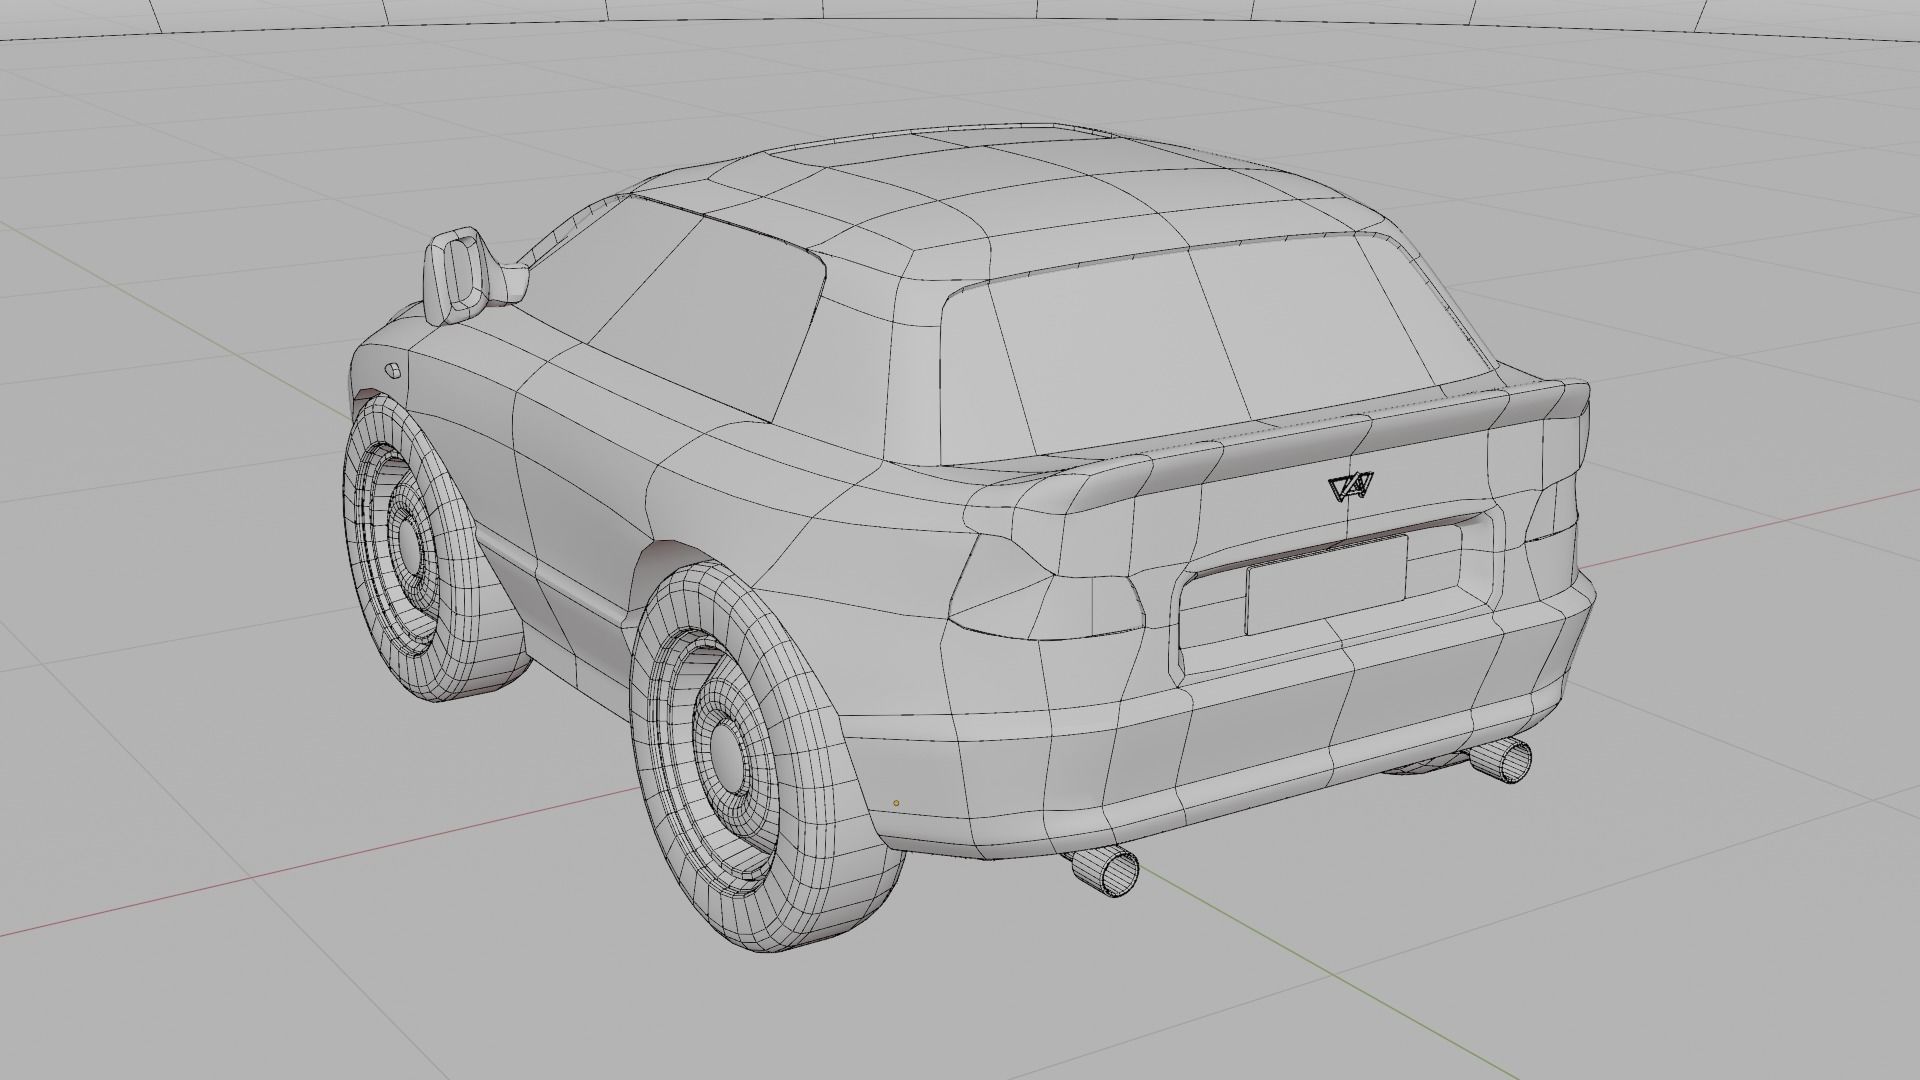Viewport: 1920px width, 1080px height.
Task: Click the orange object origin dot
Action: pyautogui.click(x=896, y=803)
